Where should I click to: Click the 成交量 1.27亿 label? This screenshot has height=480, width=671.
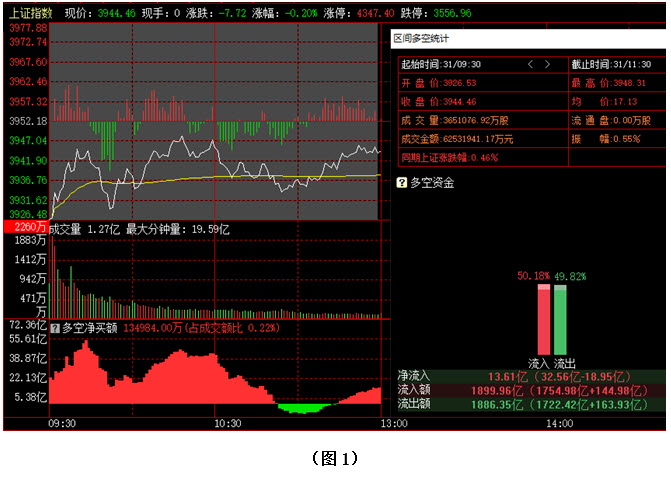click(x=84, y=230)
